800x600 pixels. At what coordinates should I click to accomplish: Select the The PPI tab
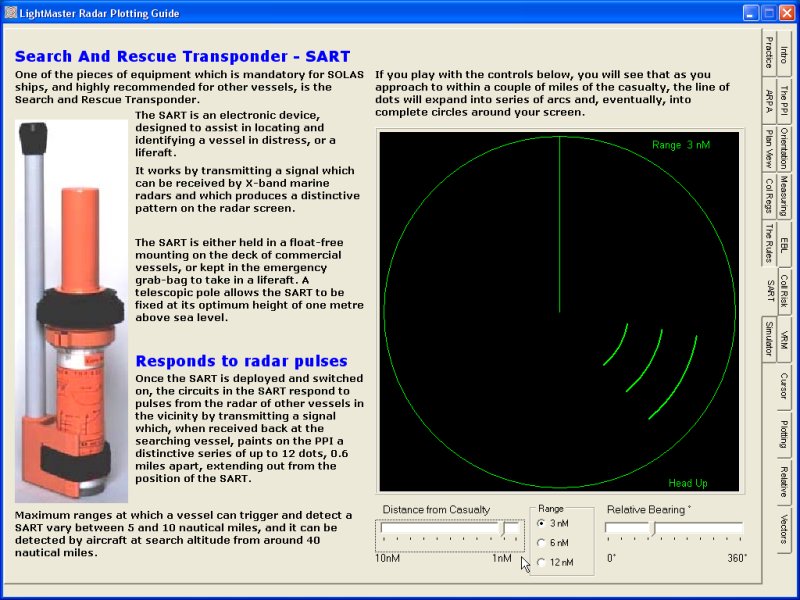pos(786,100)
